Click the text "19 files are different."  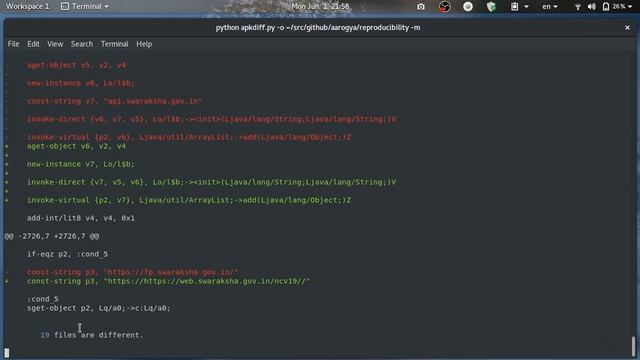point(92,335)
